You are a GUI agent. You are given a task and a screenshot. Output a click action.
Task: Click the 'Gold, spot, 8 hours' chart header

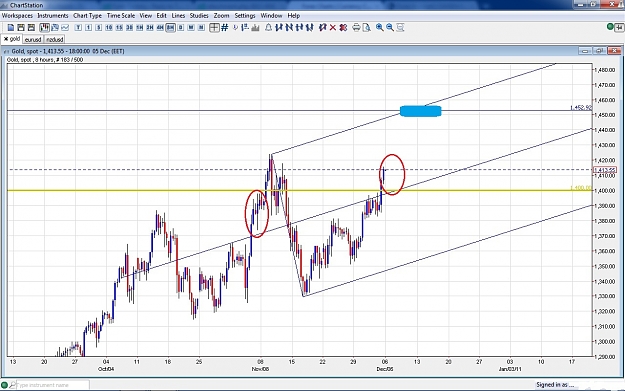click(45, 60)
